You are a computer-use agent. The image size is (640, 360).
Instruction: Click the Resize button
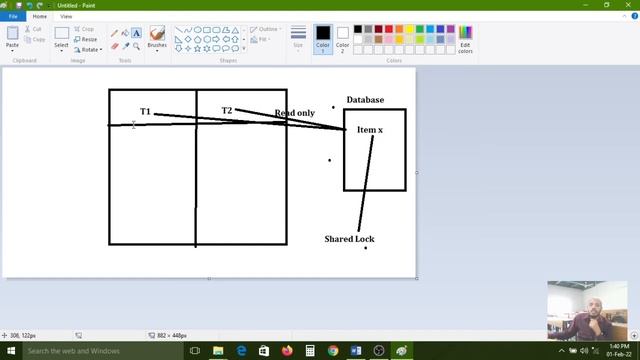(x=86, y=40)
